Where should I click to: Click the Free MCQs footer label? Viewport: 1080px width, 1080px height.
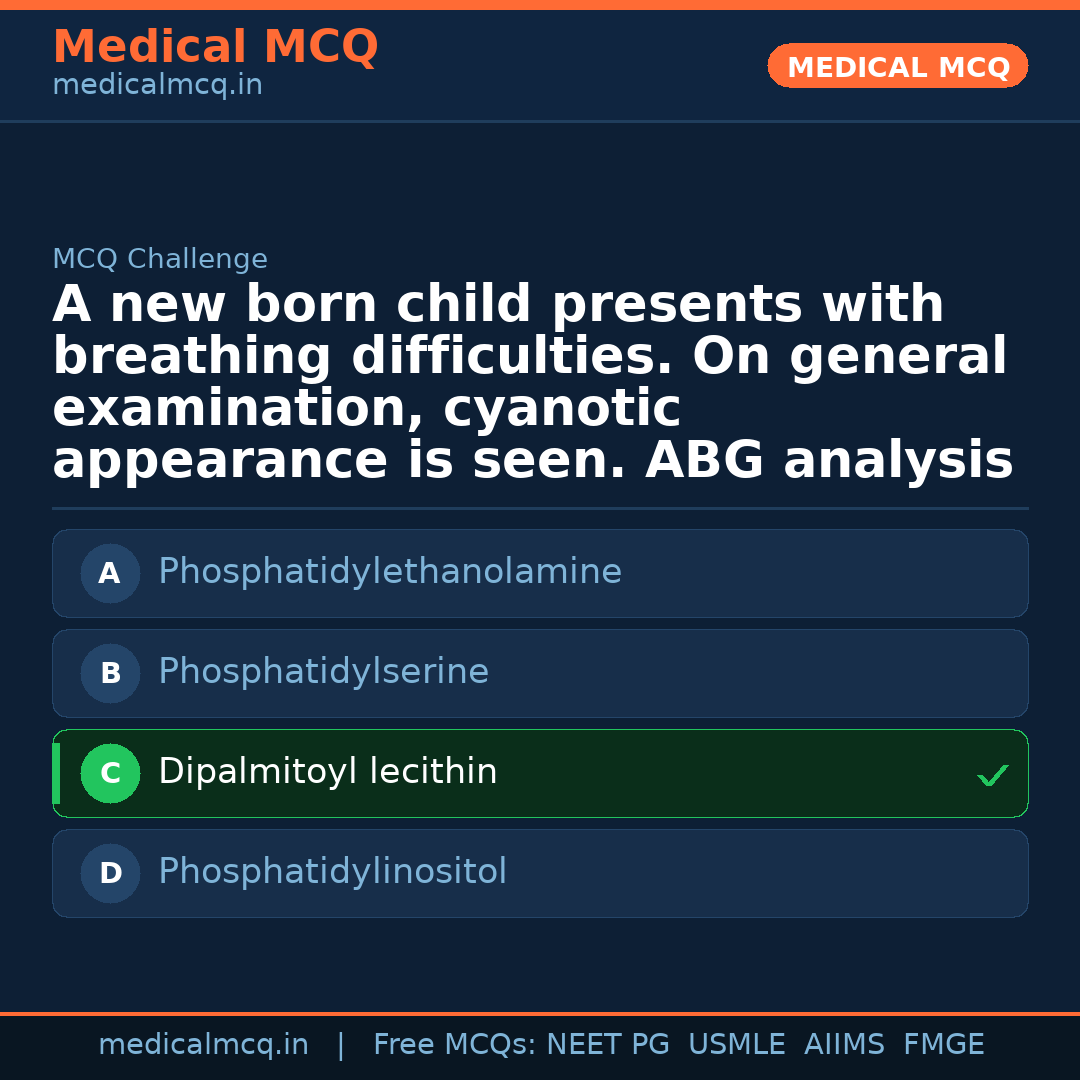455,1045
